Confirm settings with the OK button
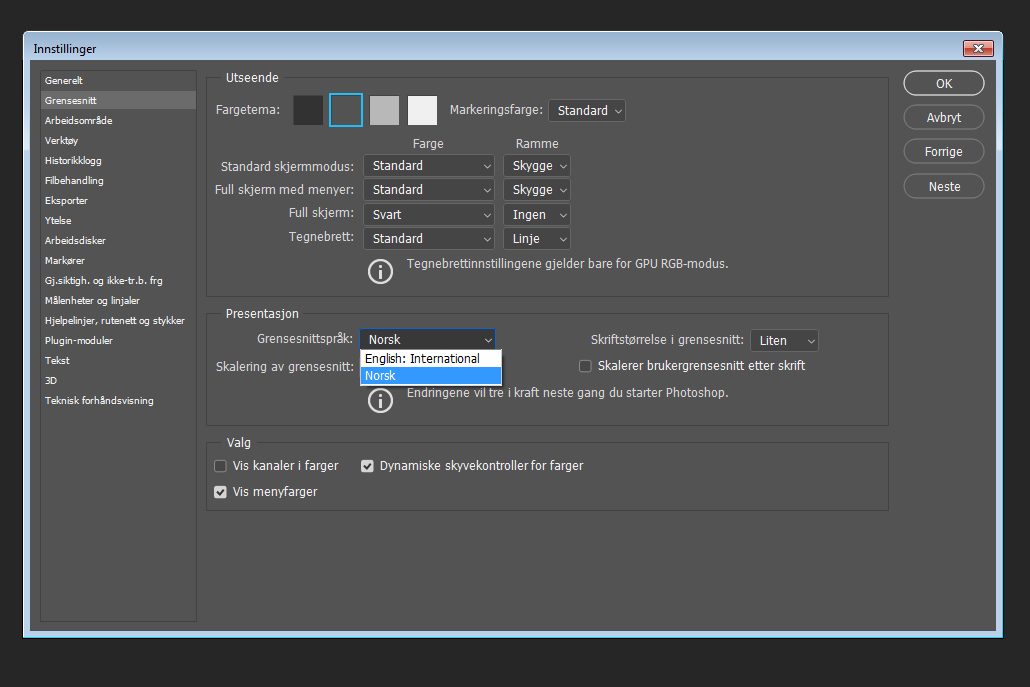This screenshot has width=1030, height=687. (x=944, y=83)
